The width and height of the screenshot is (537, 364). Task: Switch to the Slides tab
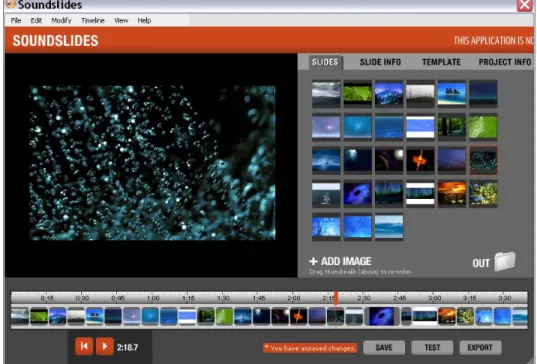click(x=325, y=62)
